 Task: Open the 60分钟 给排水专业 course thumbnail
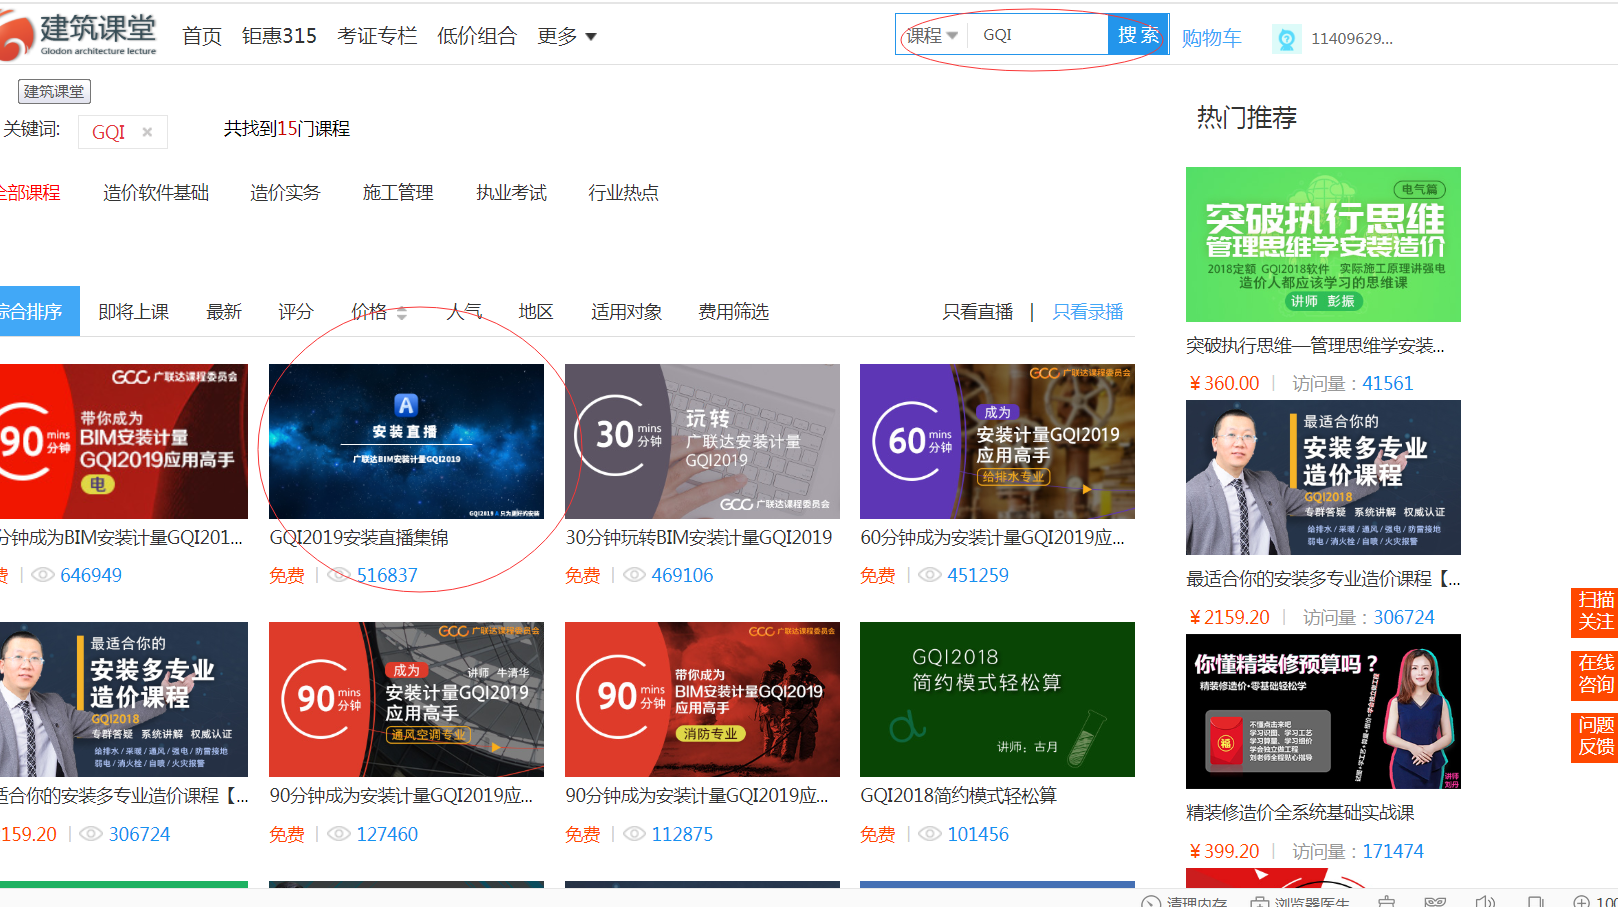point(997,441)
